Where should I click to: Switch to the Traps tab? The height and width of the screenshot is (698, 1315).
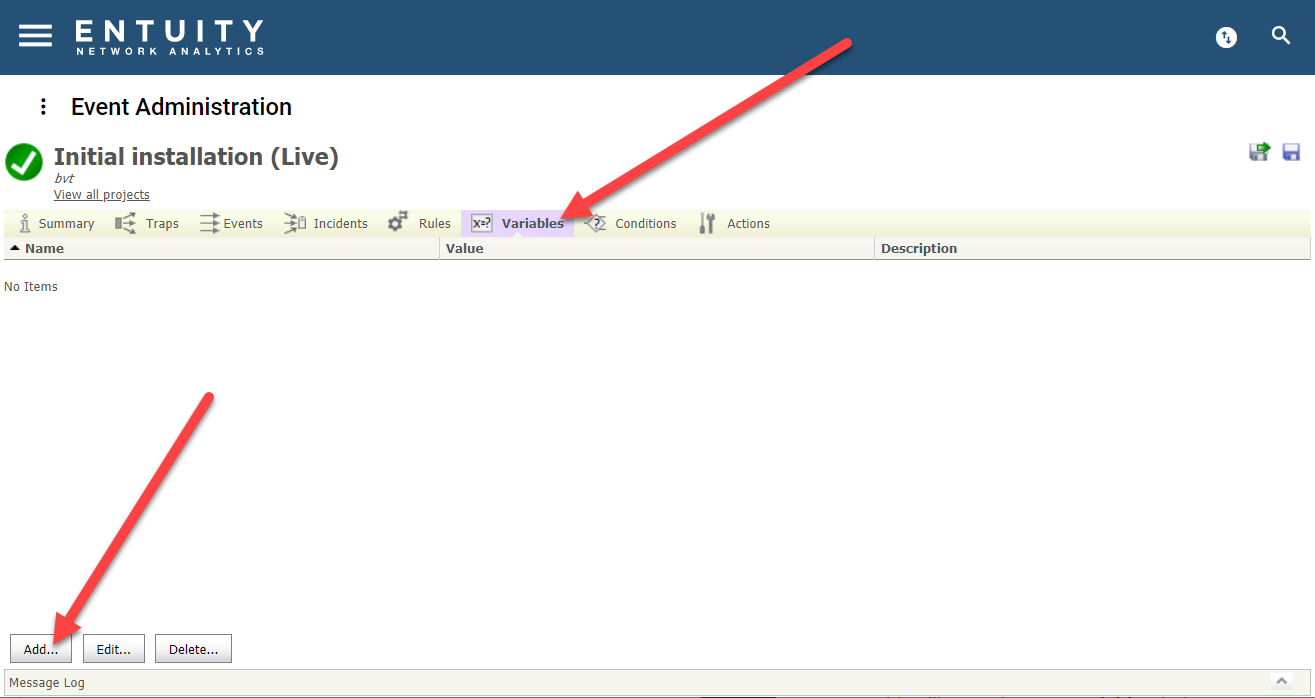click(147, 224)
